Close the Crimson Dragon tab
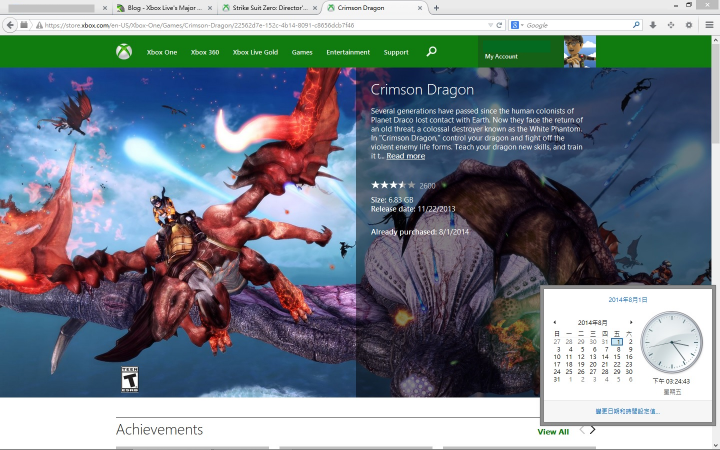The image size is (720, 450). coord(420,8)
